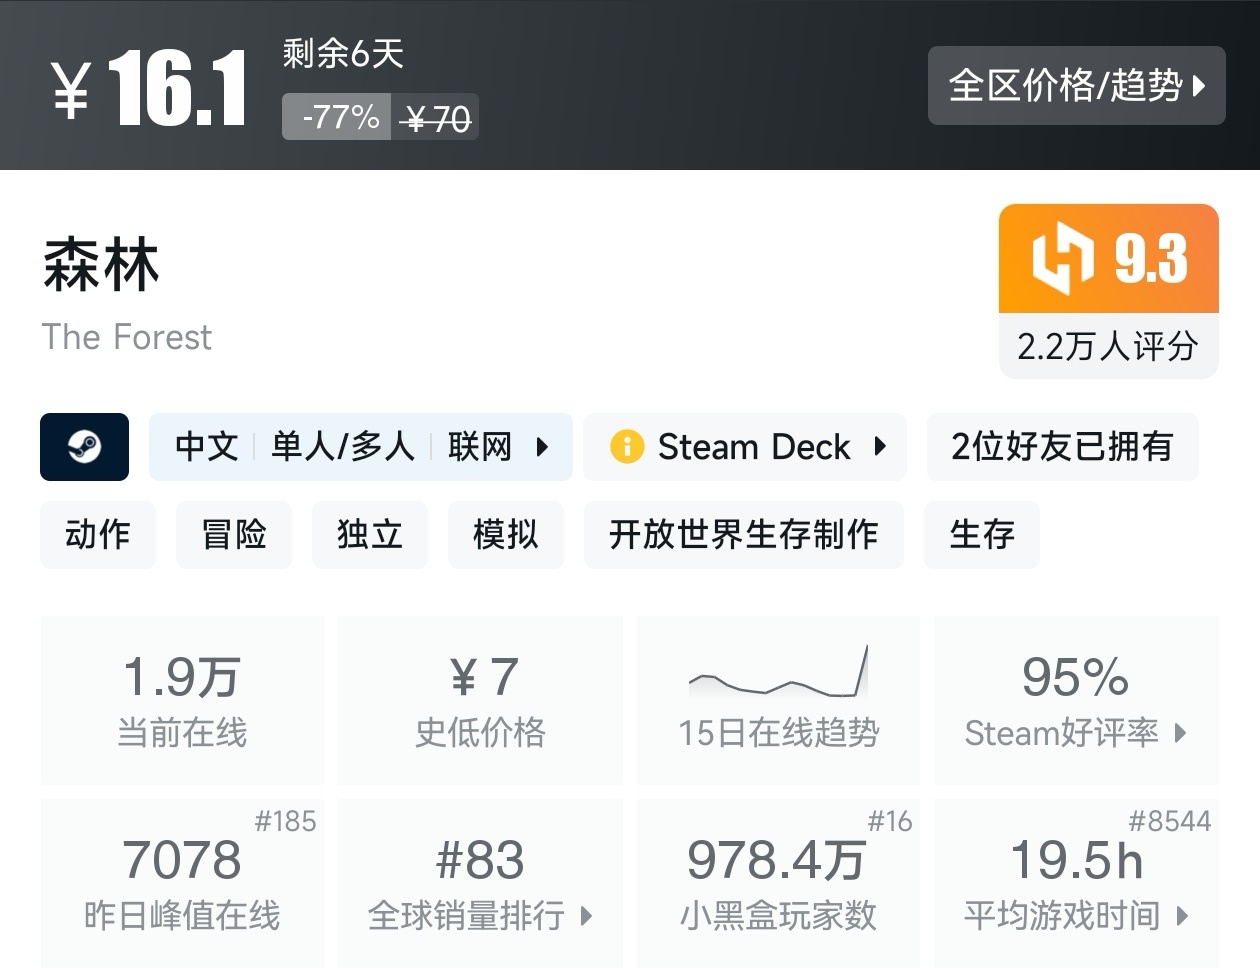Click the Steam platform icon
Viewport: 1260px width, 975px height.
click(x=84, y=447)
